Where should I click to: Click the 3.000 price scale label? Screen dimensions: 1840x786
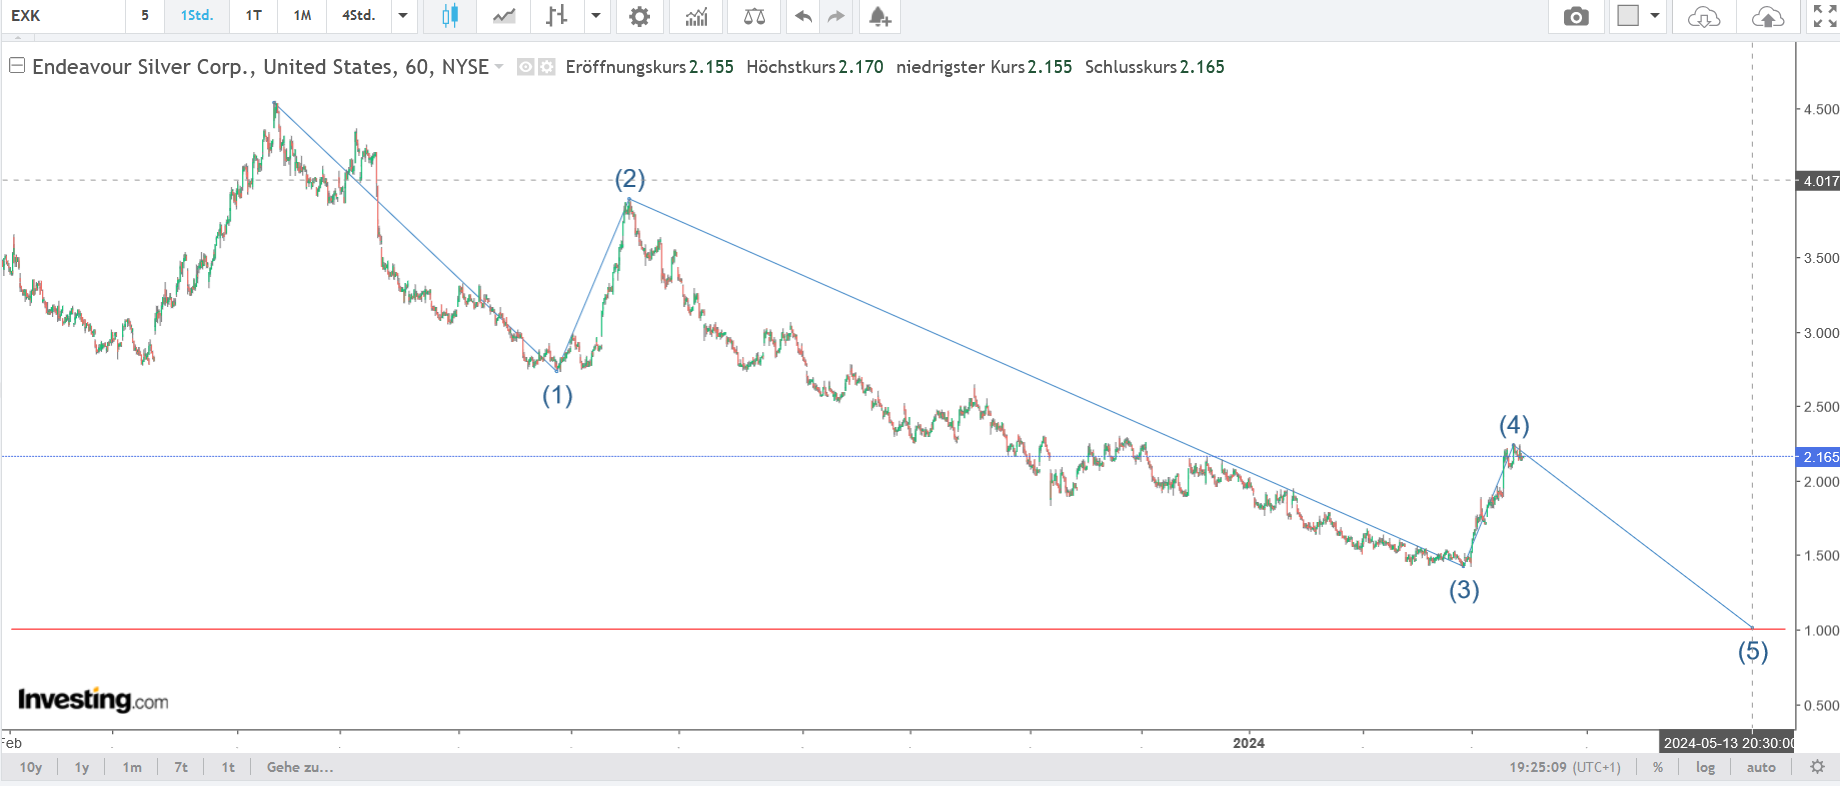point(1821,333)
